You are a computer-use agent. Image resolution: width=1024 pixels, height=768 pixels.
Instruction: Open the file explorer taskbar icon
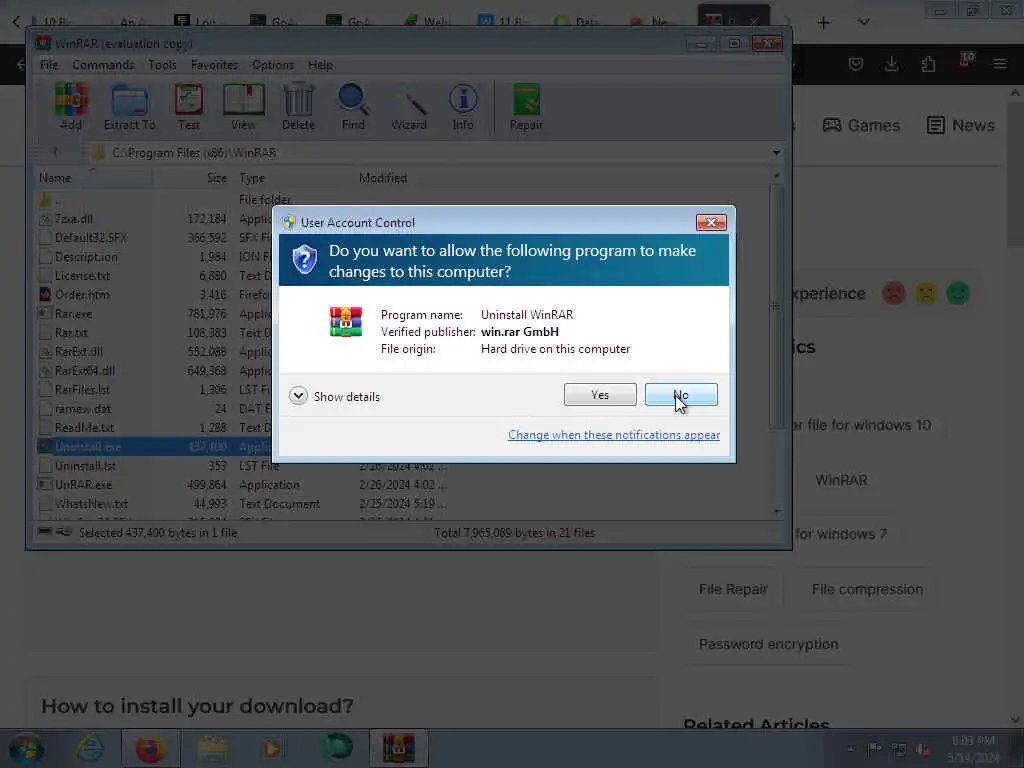[x=213, y=749]
